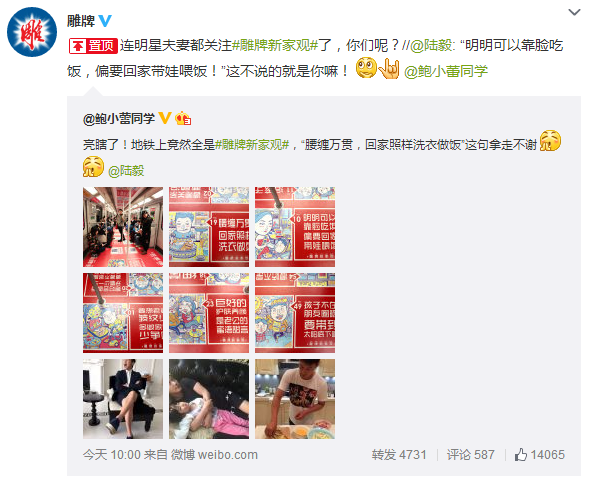Like the post with the thumbs-up icon
Image resolution: width=592 pixels, height=484 pixels.
tap(521, 454)
